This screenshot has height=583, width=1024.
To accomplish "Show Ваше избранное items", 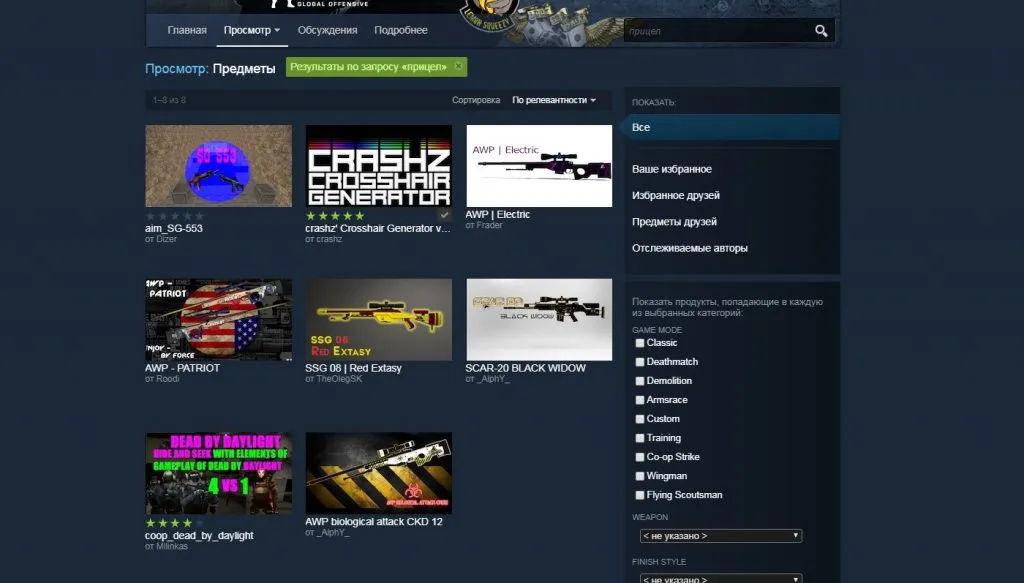I will click(671, 169).
